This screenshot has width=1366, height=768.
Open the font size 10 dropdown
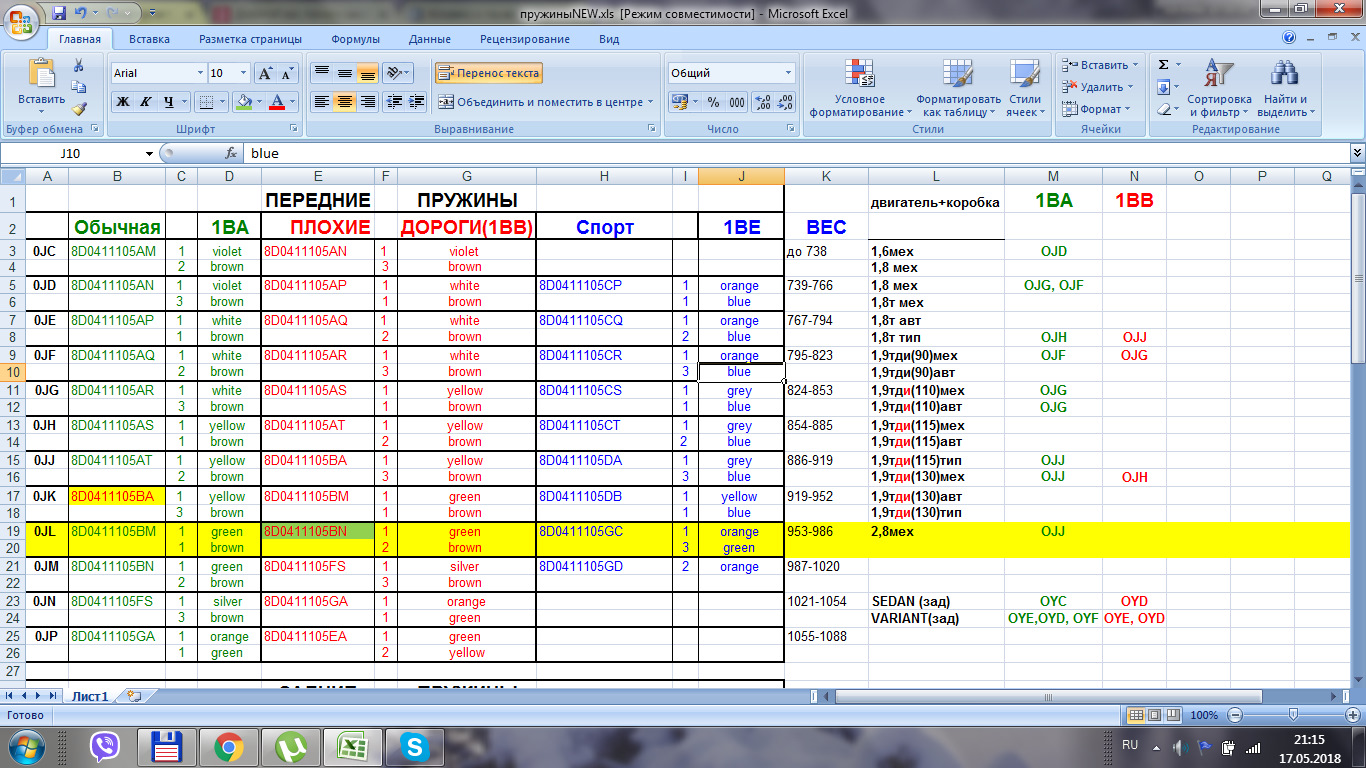(243, 73)
